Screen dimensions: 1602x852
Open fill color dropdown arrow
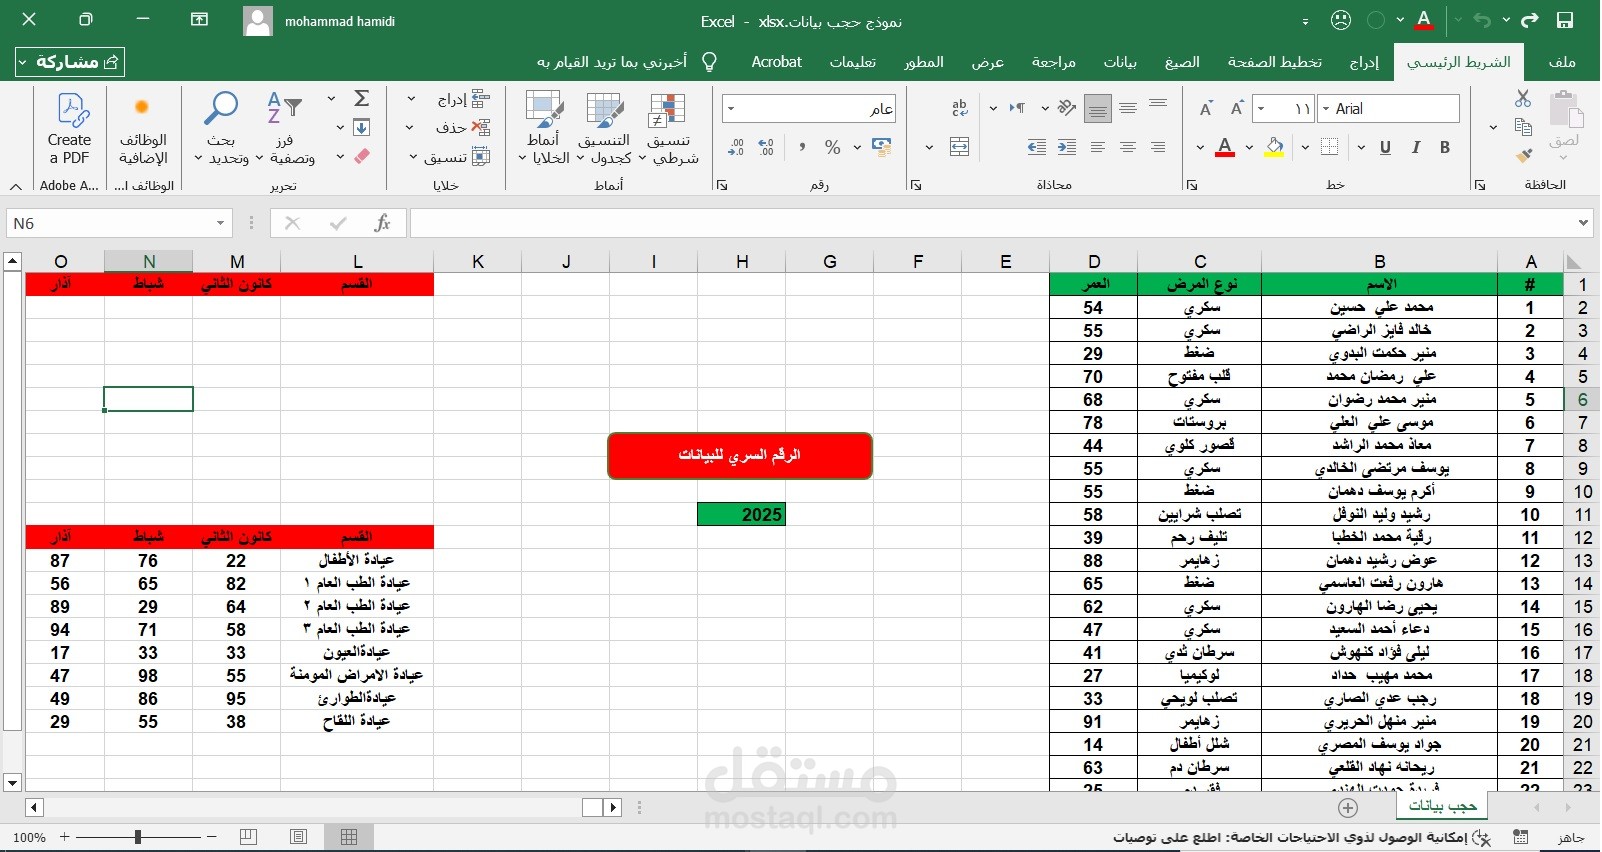(x=1250, y=147)
